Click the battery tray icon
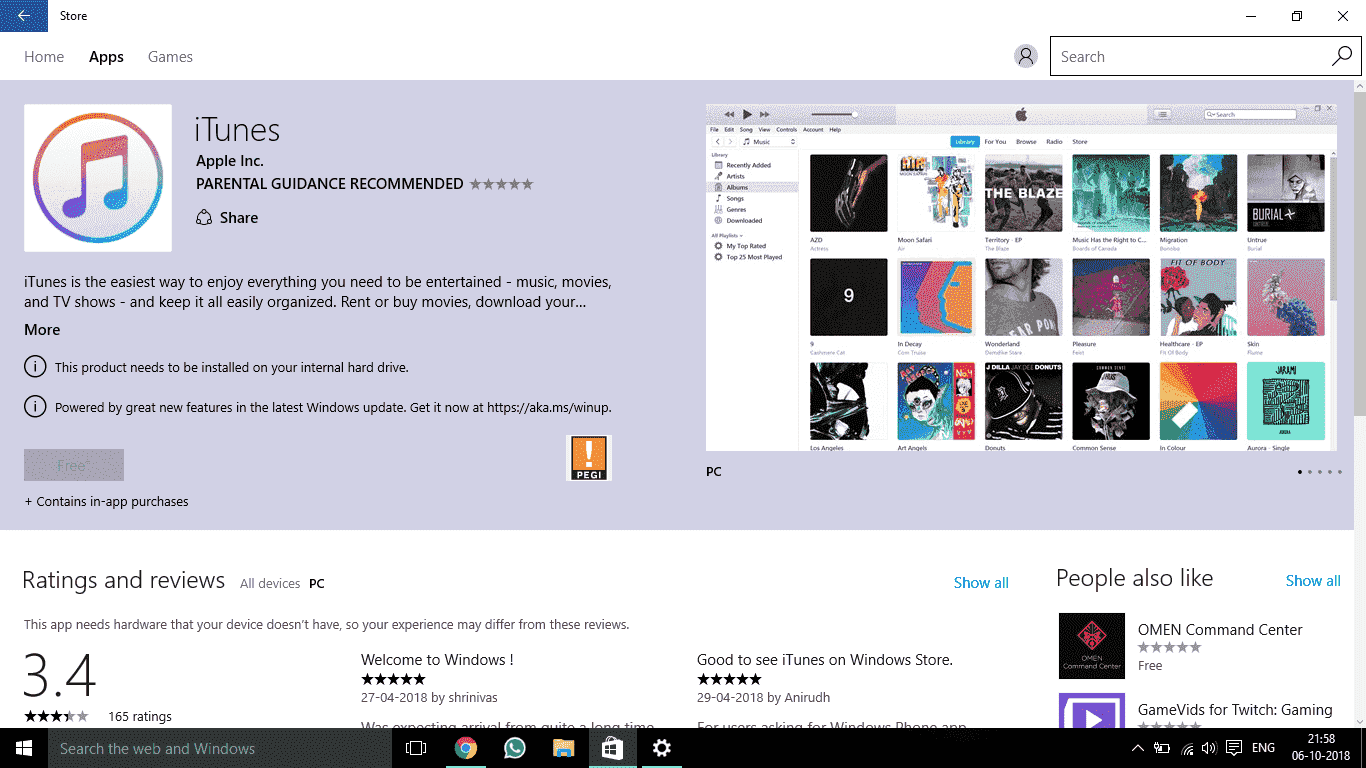 1162,748
